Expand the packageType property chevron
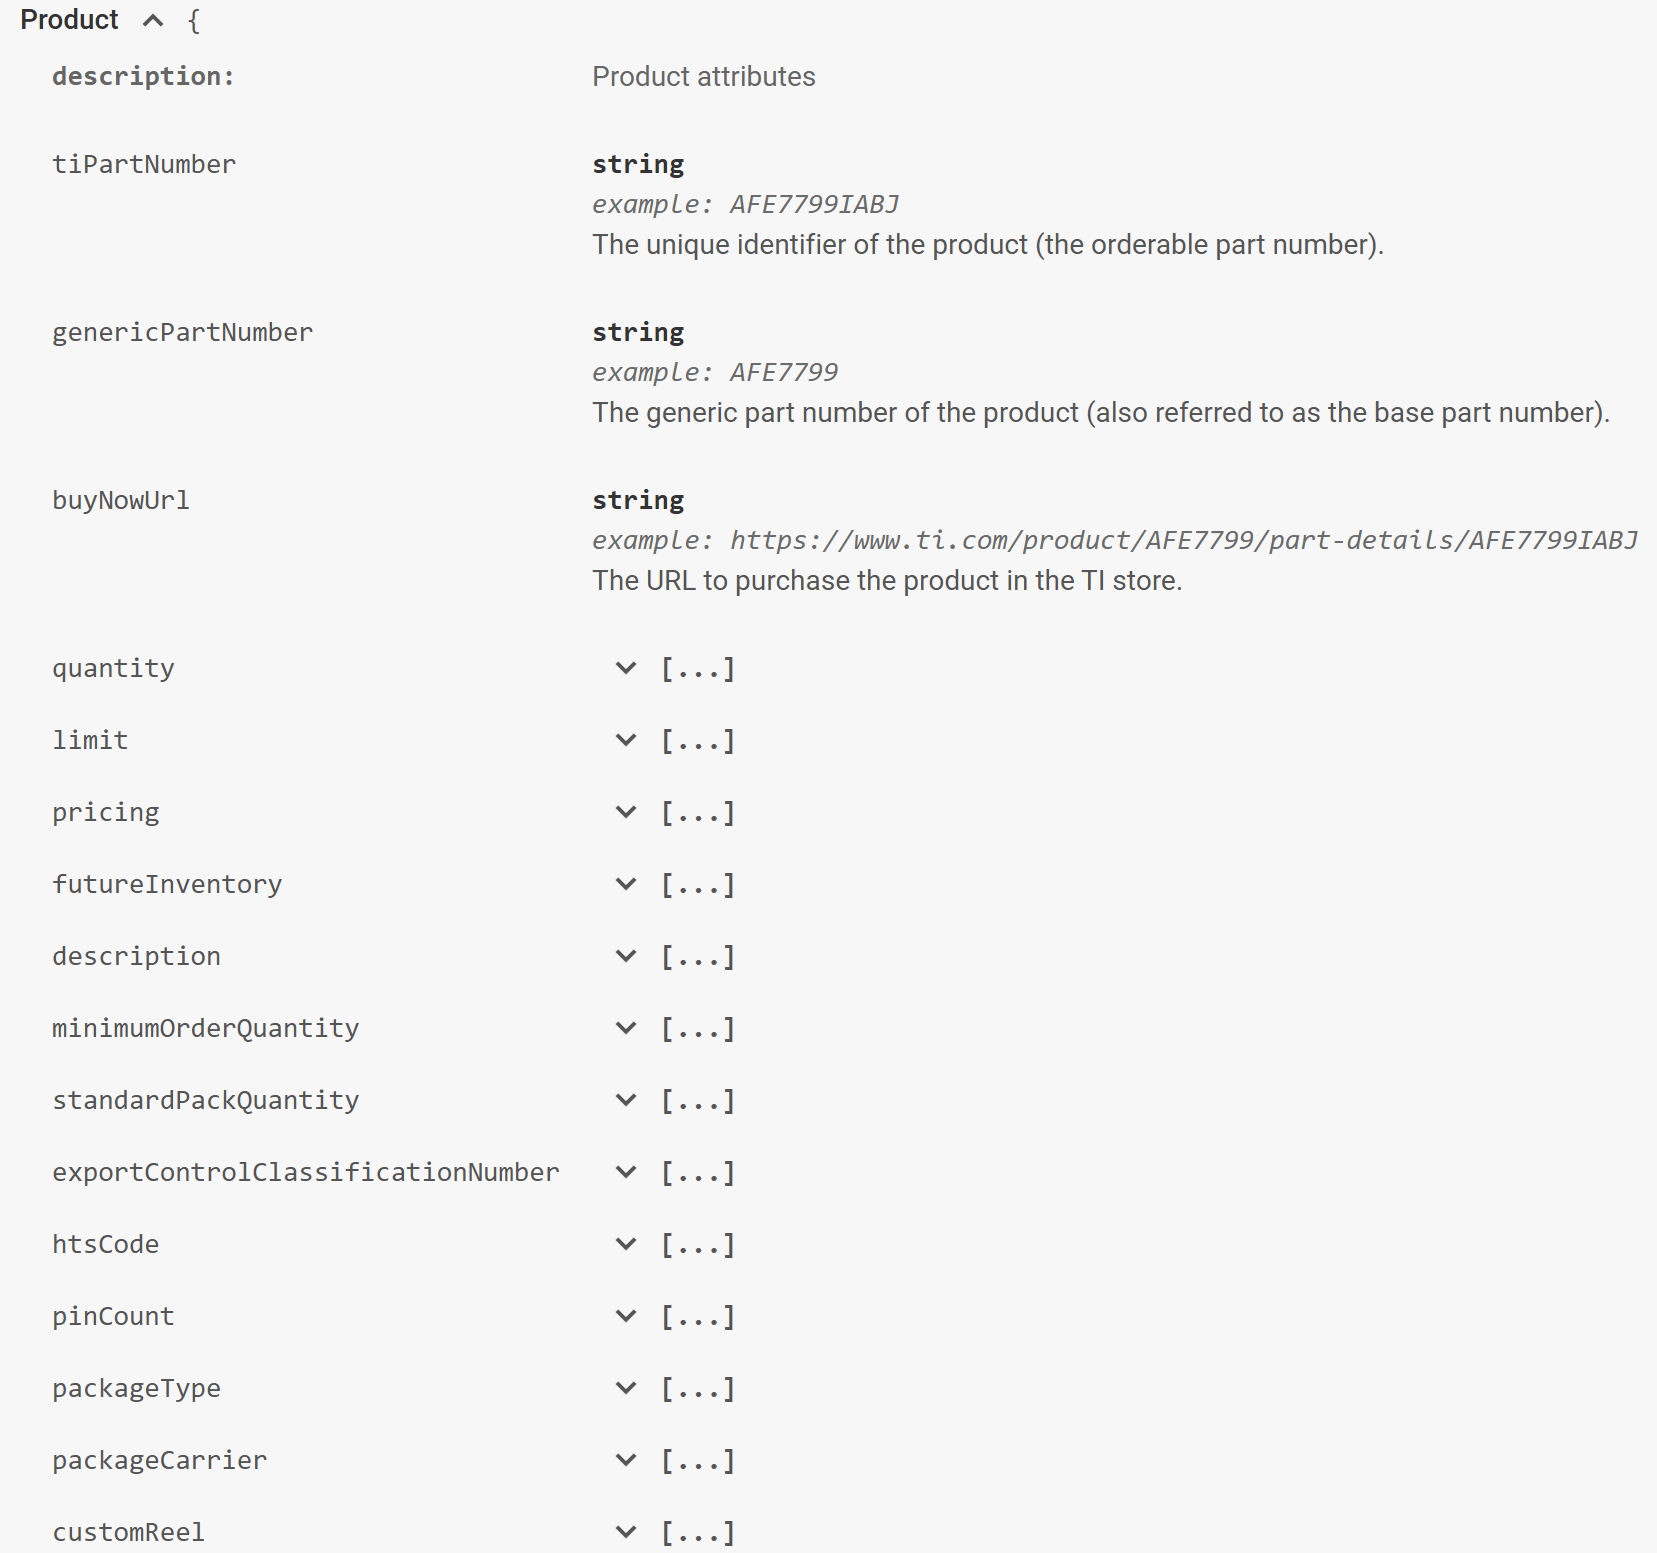Viewport: 1657px width, 1553px height. [626, 1388]
